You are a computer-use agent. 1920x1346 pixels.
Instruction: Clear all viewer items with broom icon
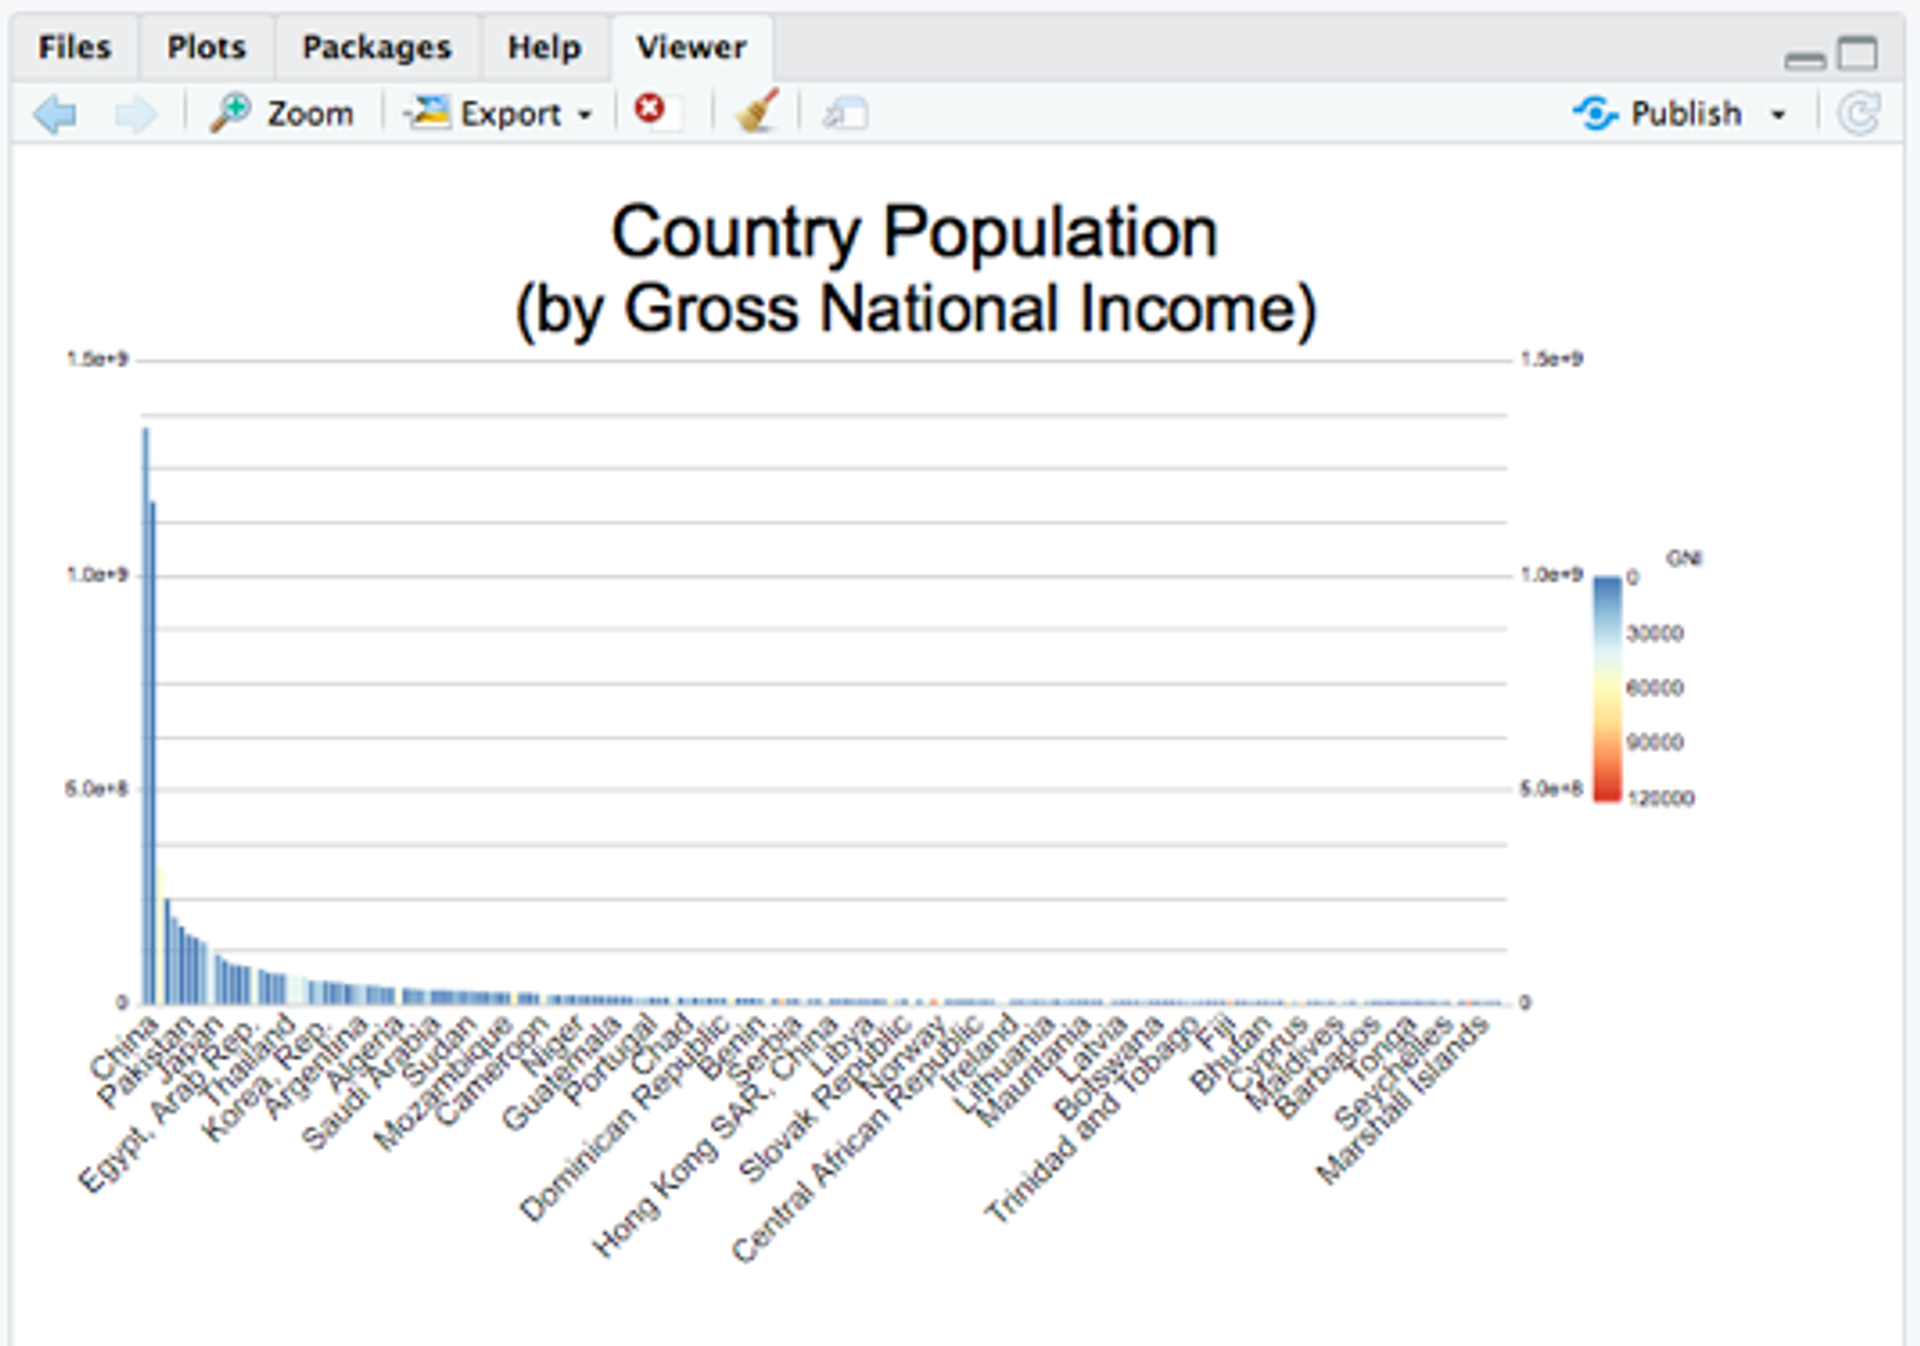click(x=757, y=111)
